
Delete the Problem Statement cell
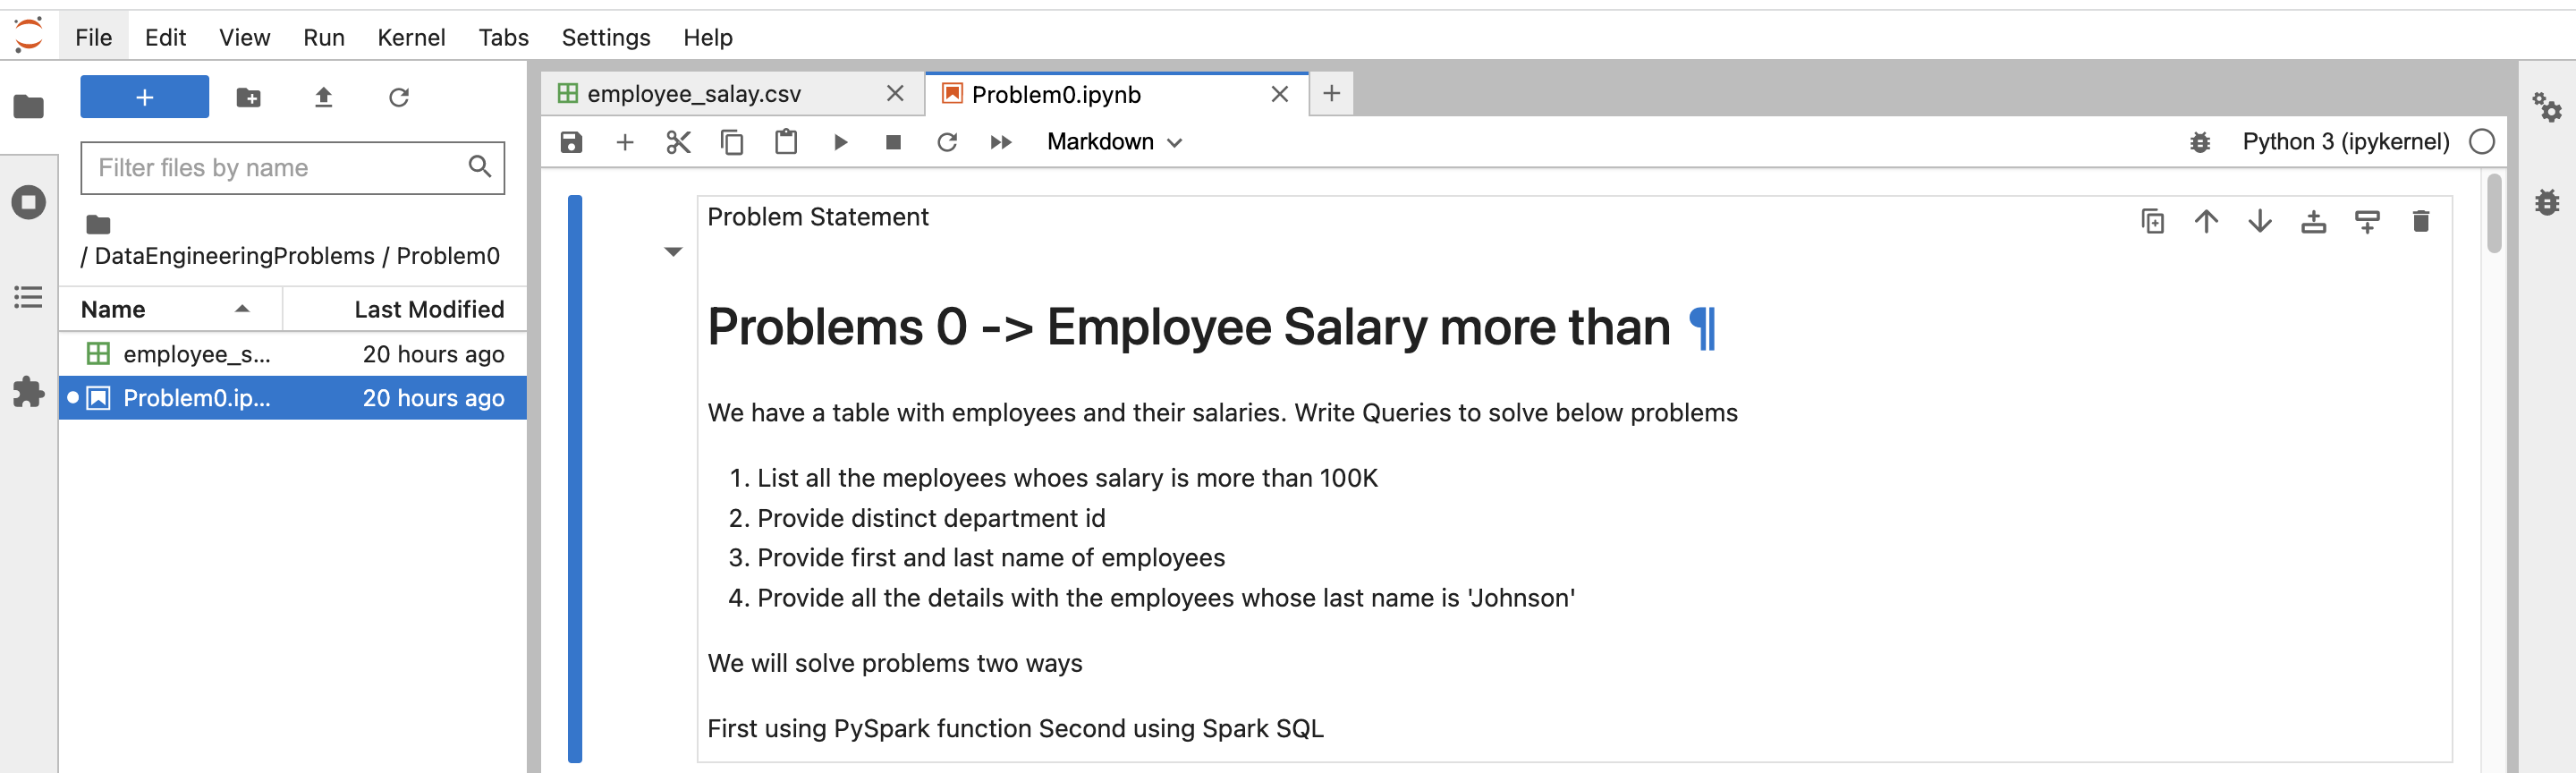[x=2420, y=221]
